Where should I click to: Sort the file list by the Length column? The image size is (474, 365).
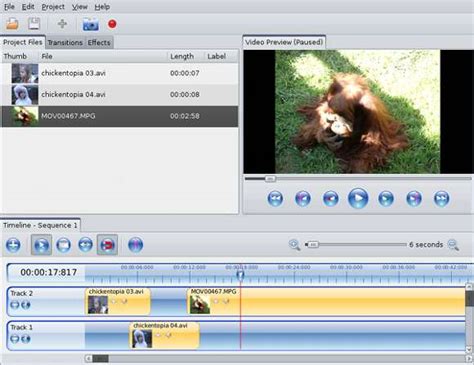186,56
